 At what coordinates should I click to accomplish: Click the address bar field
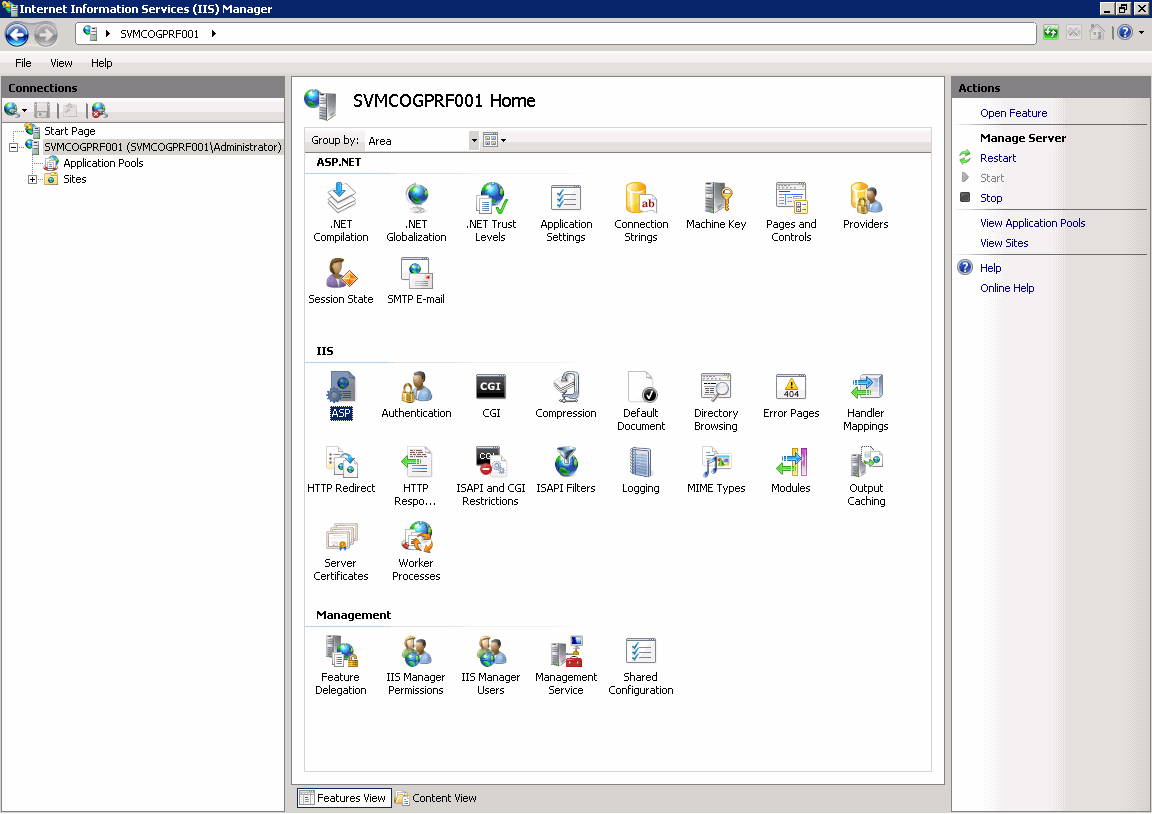coord(555,34)
